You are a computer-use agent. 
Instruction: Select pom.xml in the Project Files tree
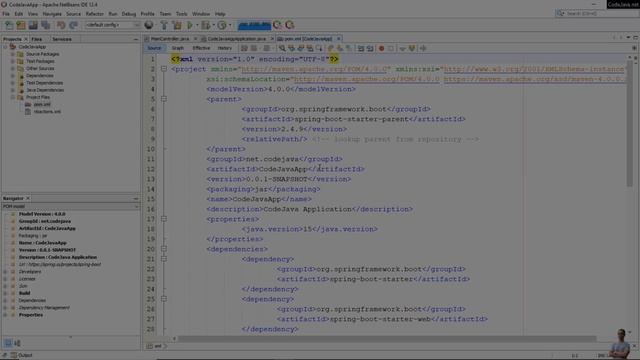click(42, 104)
